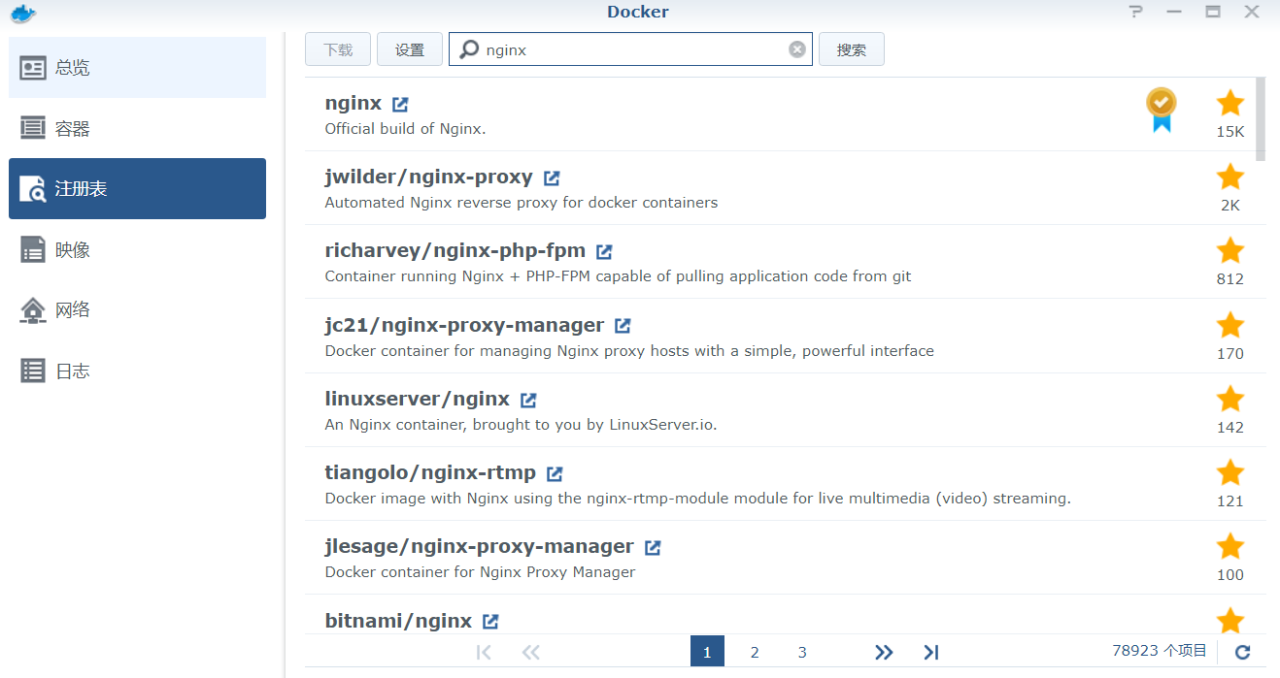Open tiangolo/nginx-rtmp external link icon
Screen dimensions: 1280x678
pos(554,474)
